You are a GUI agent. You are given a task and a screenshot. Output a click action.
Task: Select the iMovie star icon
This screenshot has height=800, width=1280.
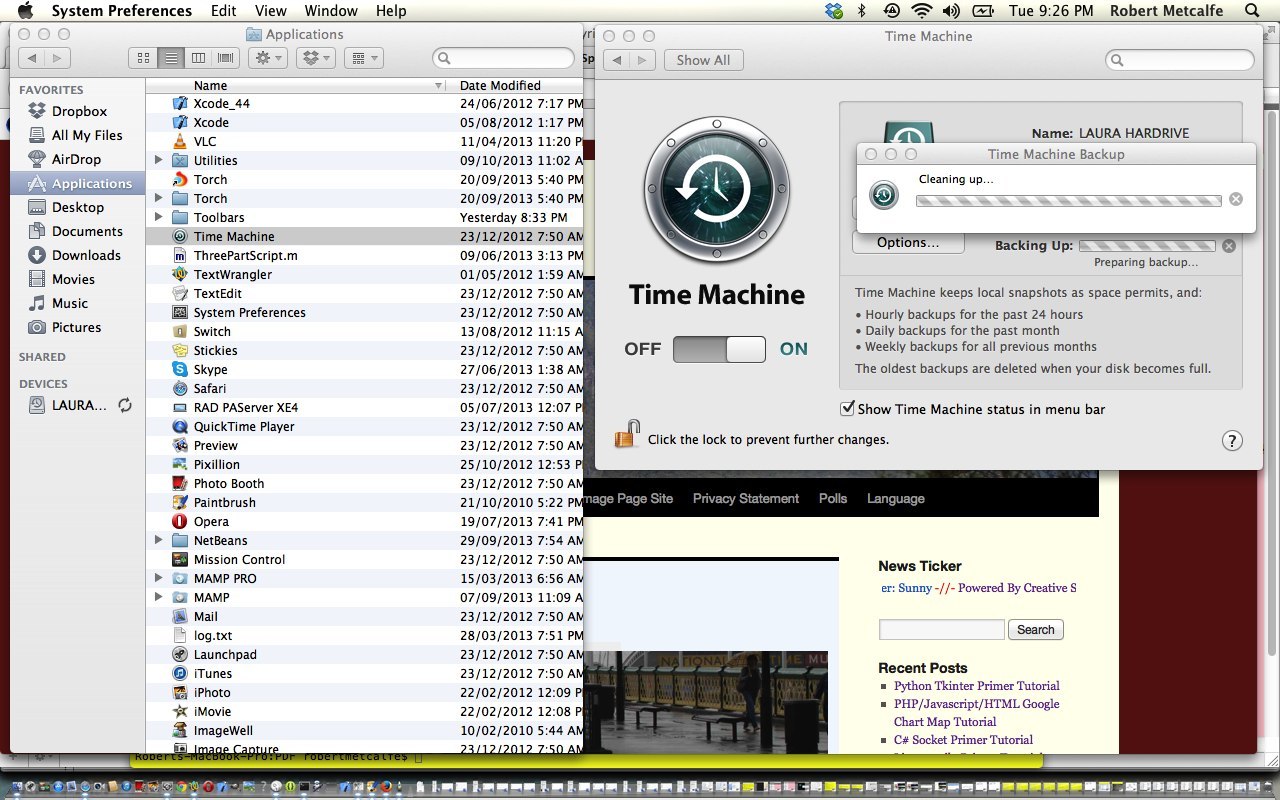180,711
